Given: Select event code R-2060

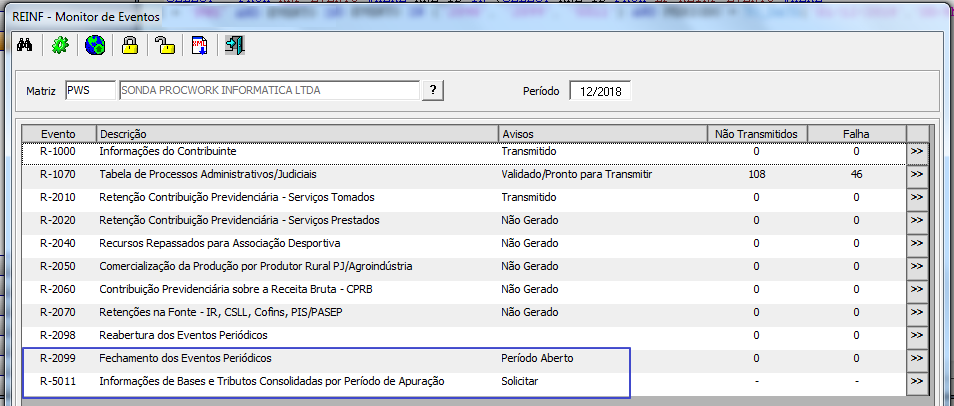Looking at the screenshot, I should 57,289.
